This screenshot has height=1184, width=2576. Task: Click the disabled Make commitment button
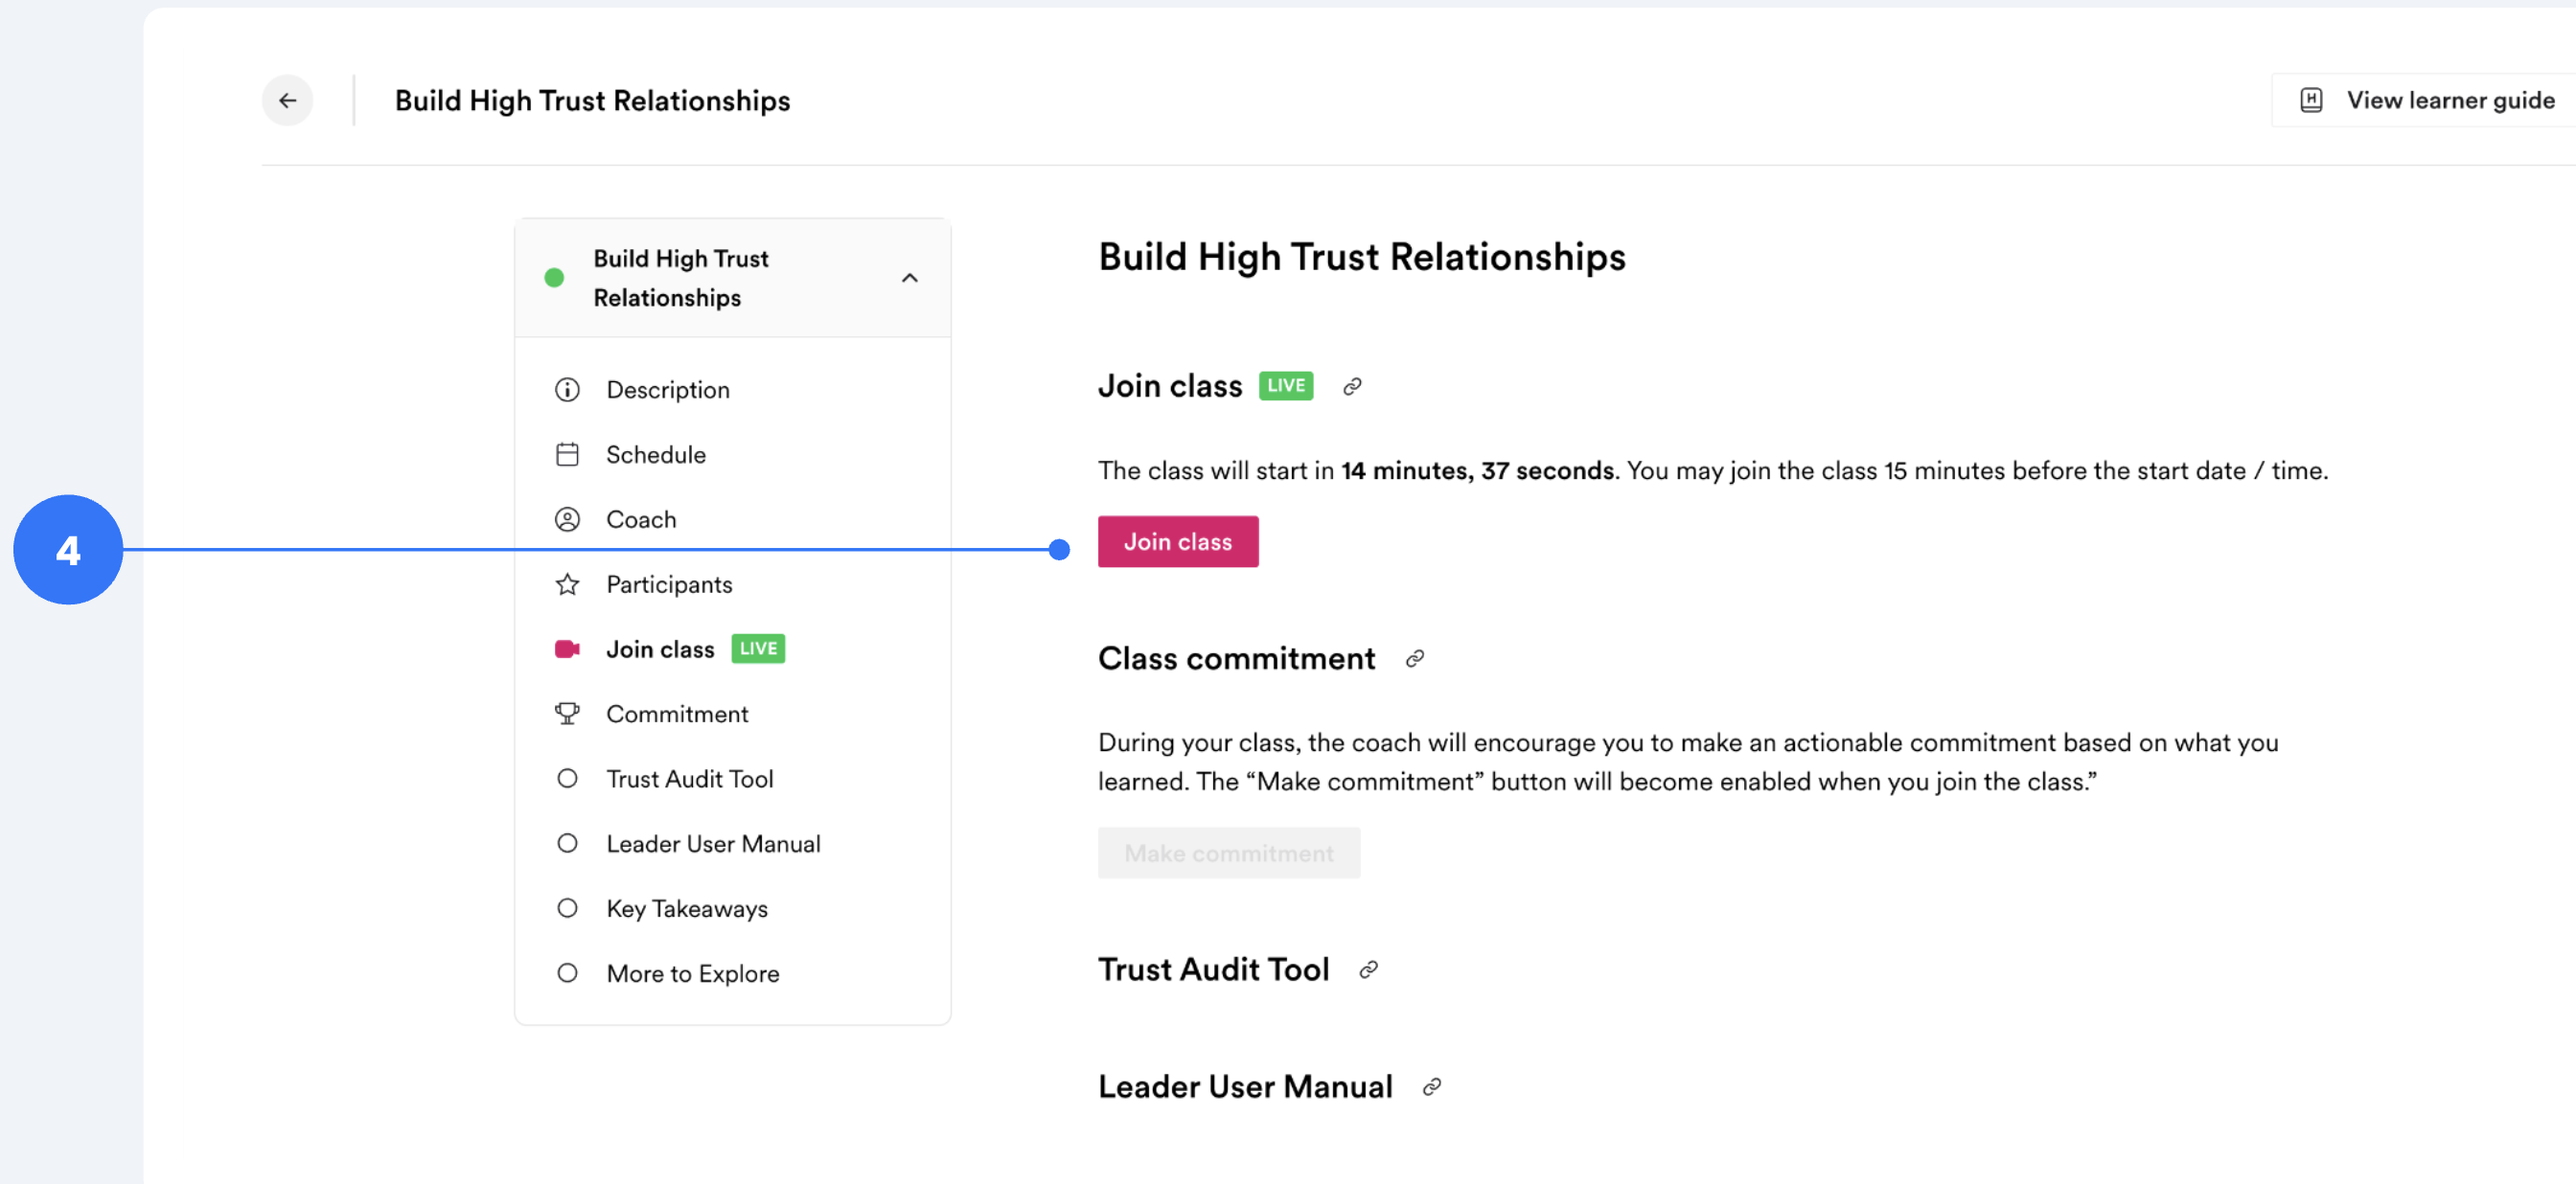(x=1228, y=853)
